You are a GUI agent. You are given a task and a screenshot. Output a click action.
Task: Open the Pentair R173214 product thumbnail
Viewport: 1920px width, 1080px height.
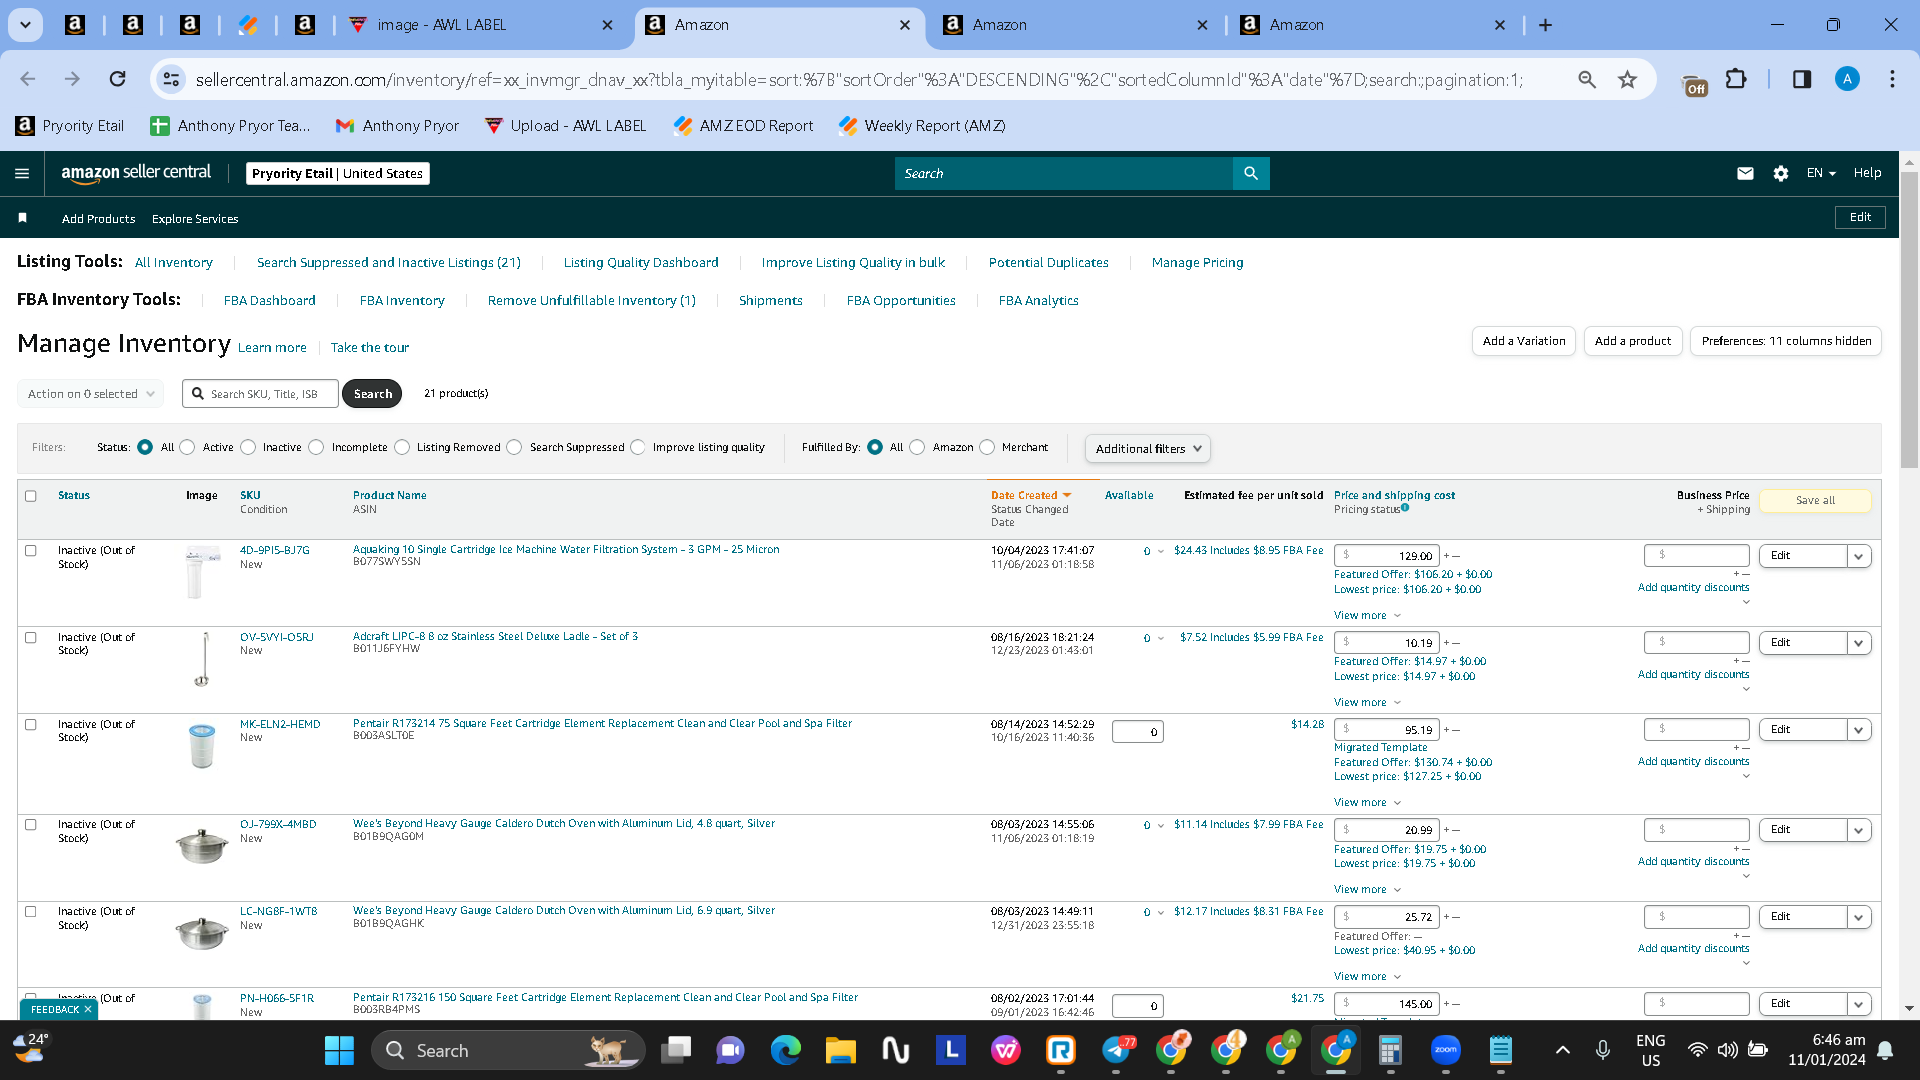202,746
